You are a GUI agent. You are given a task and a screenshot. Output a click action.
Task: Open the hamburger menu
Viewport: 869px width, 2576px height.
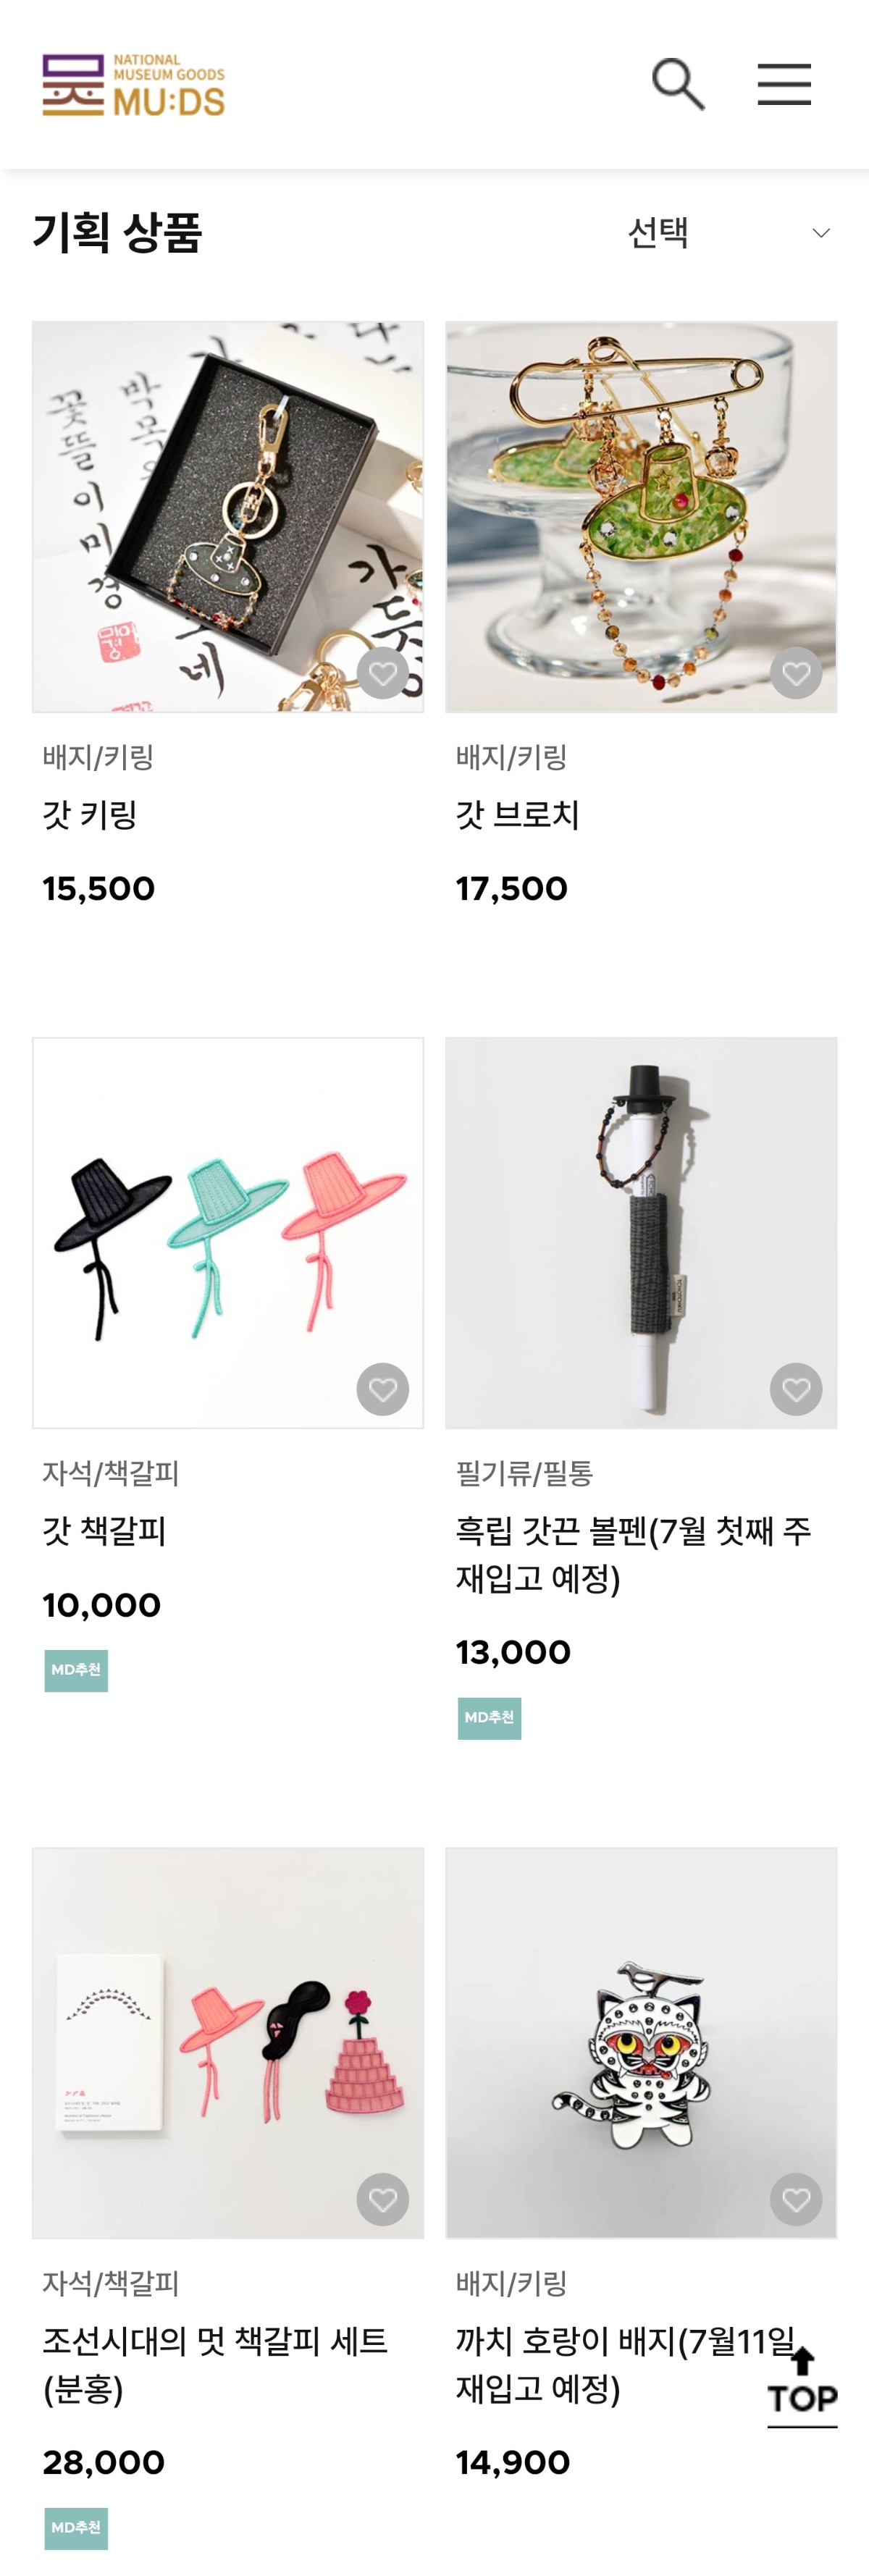pyautogui.click(x=784, y=84)
